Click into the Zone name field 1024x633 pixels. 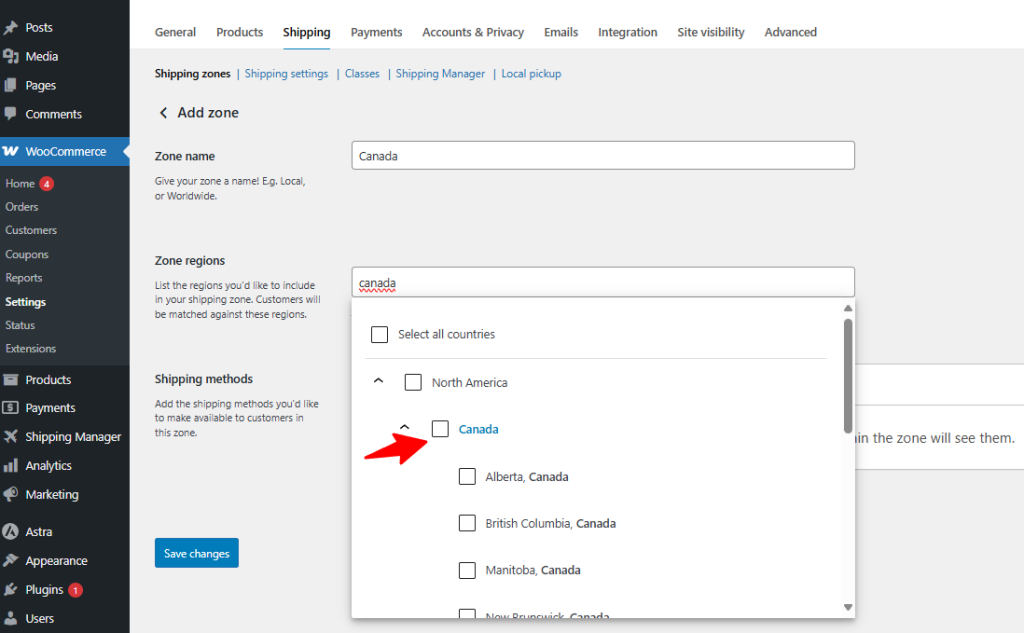coord(603,156)
